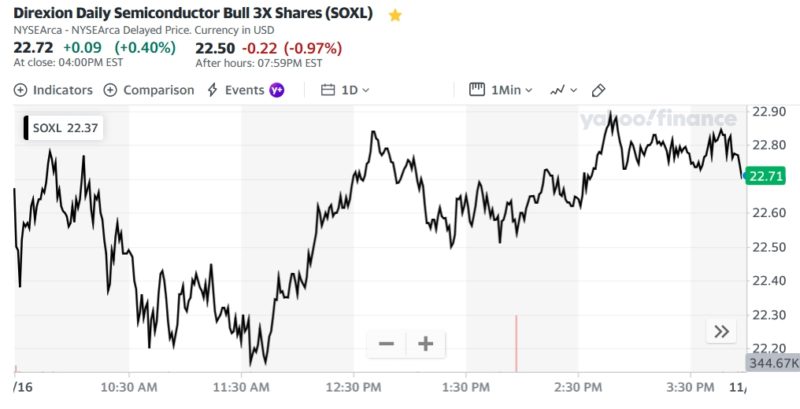
Task: Click the green 22.71 current price tag
Action: [765, 177]
